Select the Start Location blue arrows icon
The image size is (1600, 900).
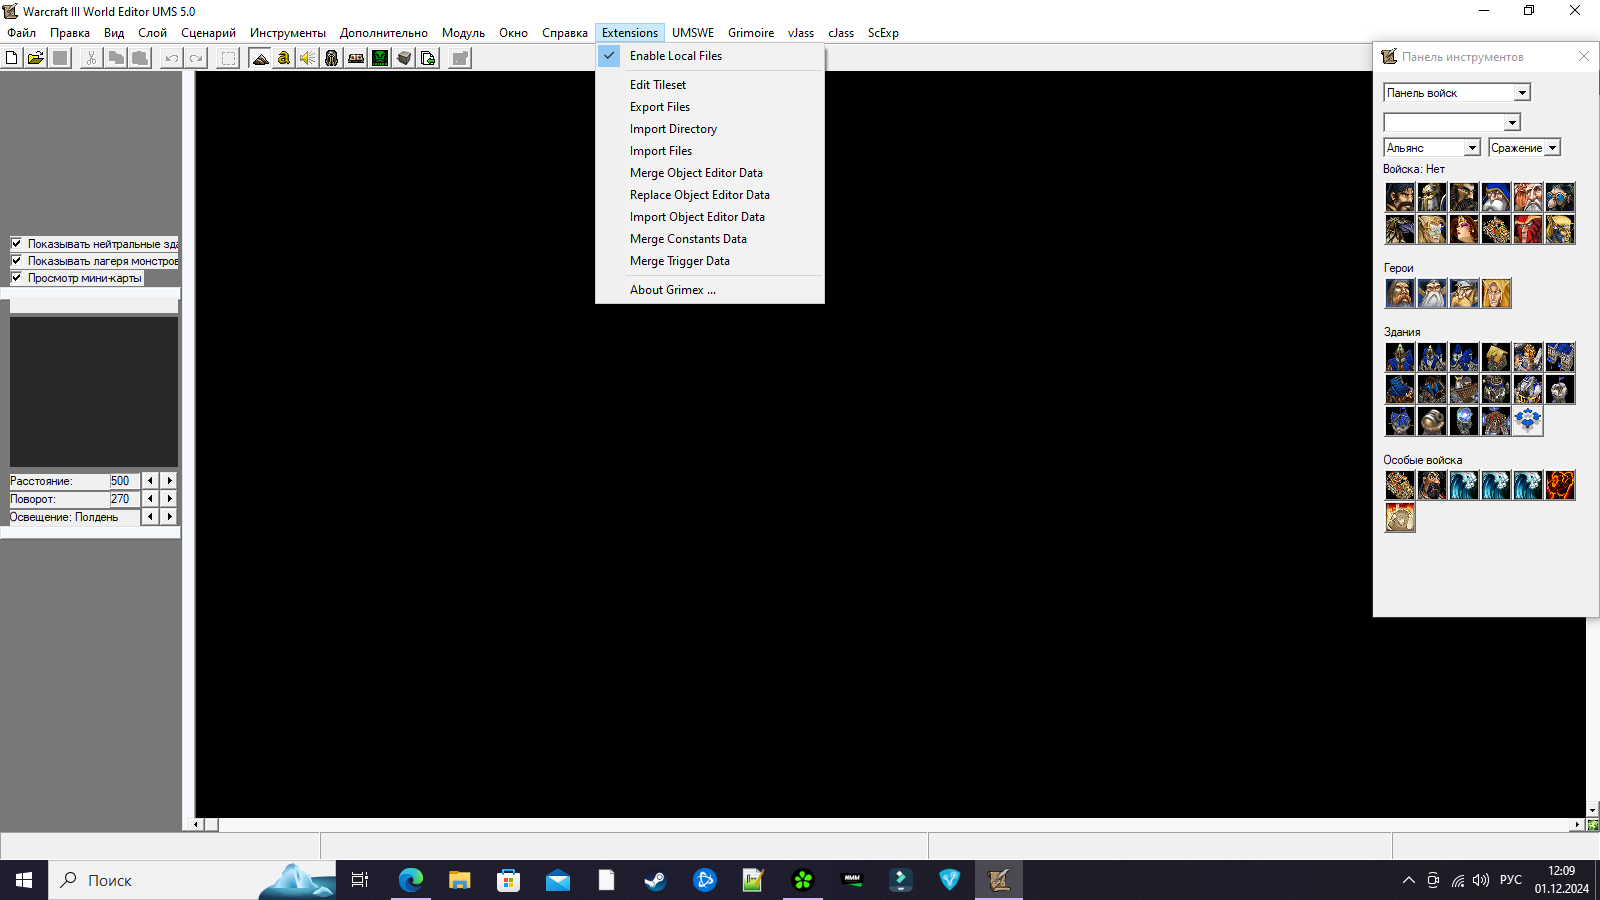(x=1528, y=421)
